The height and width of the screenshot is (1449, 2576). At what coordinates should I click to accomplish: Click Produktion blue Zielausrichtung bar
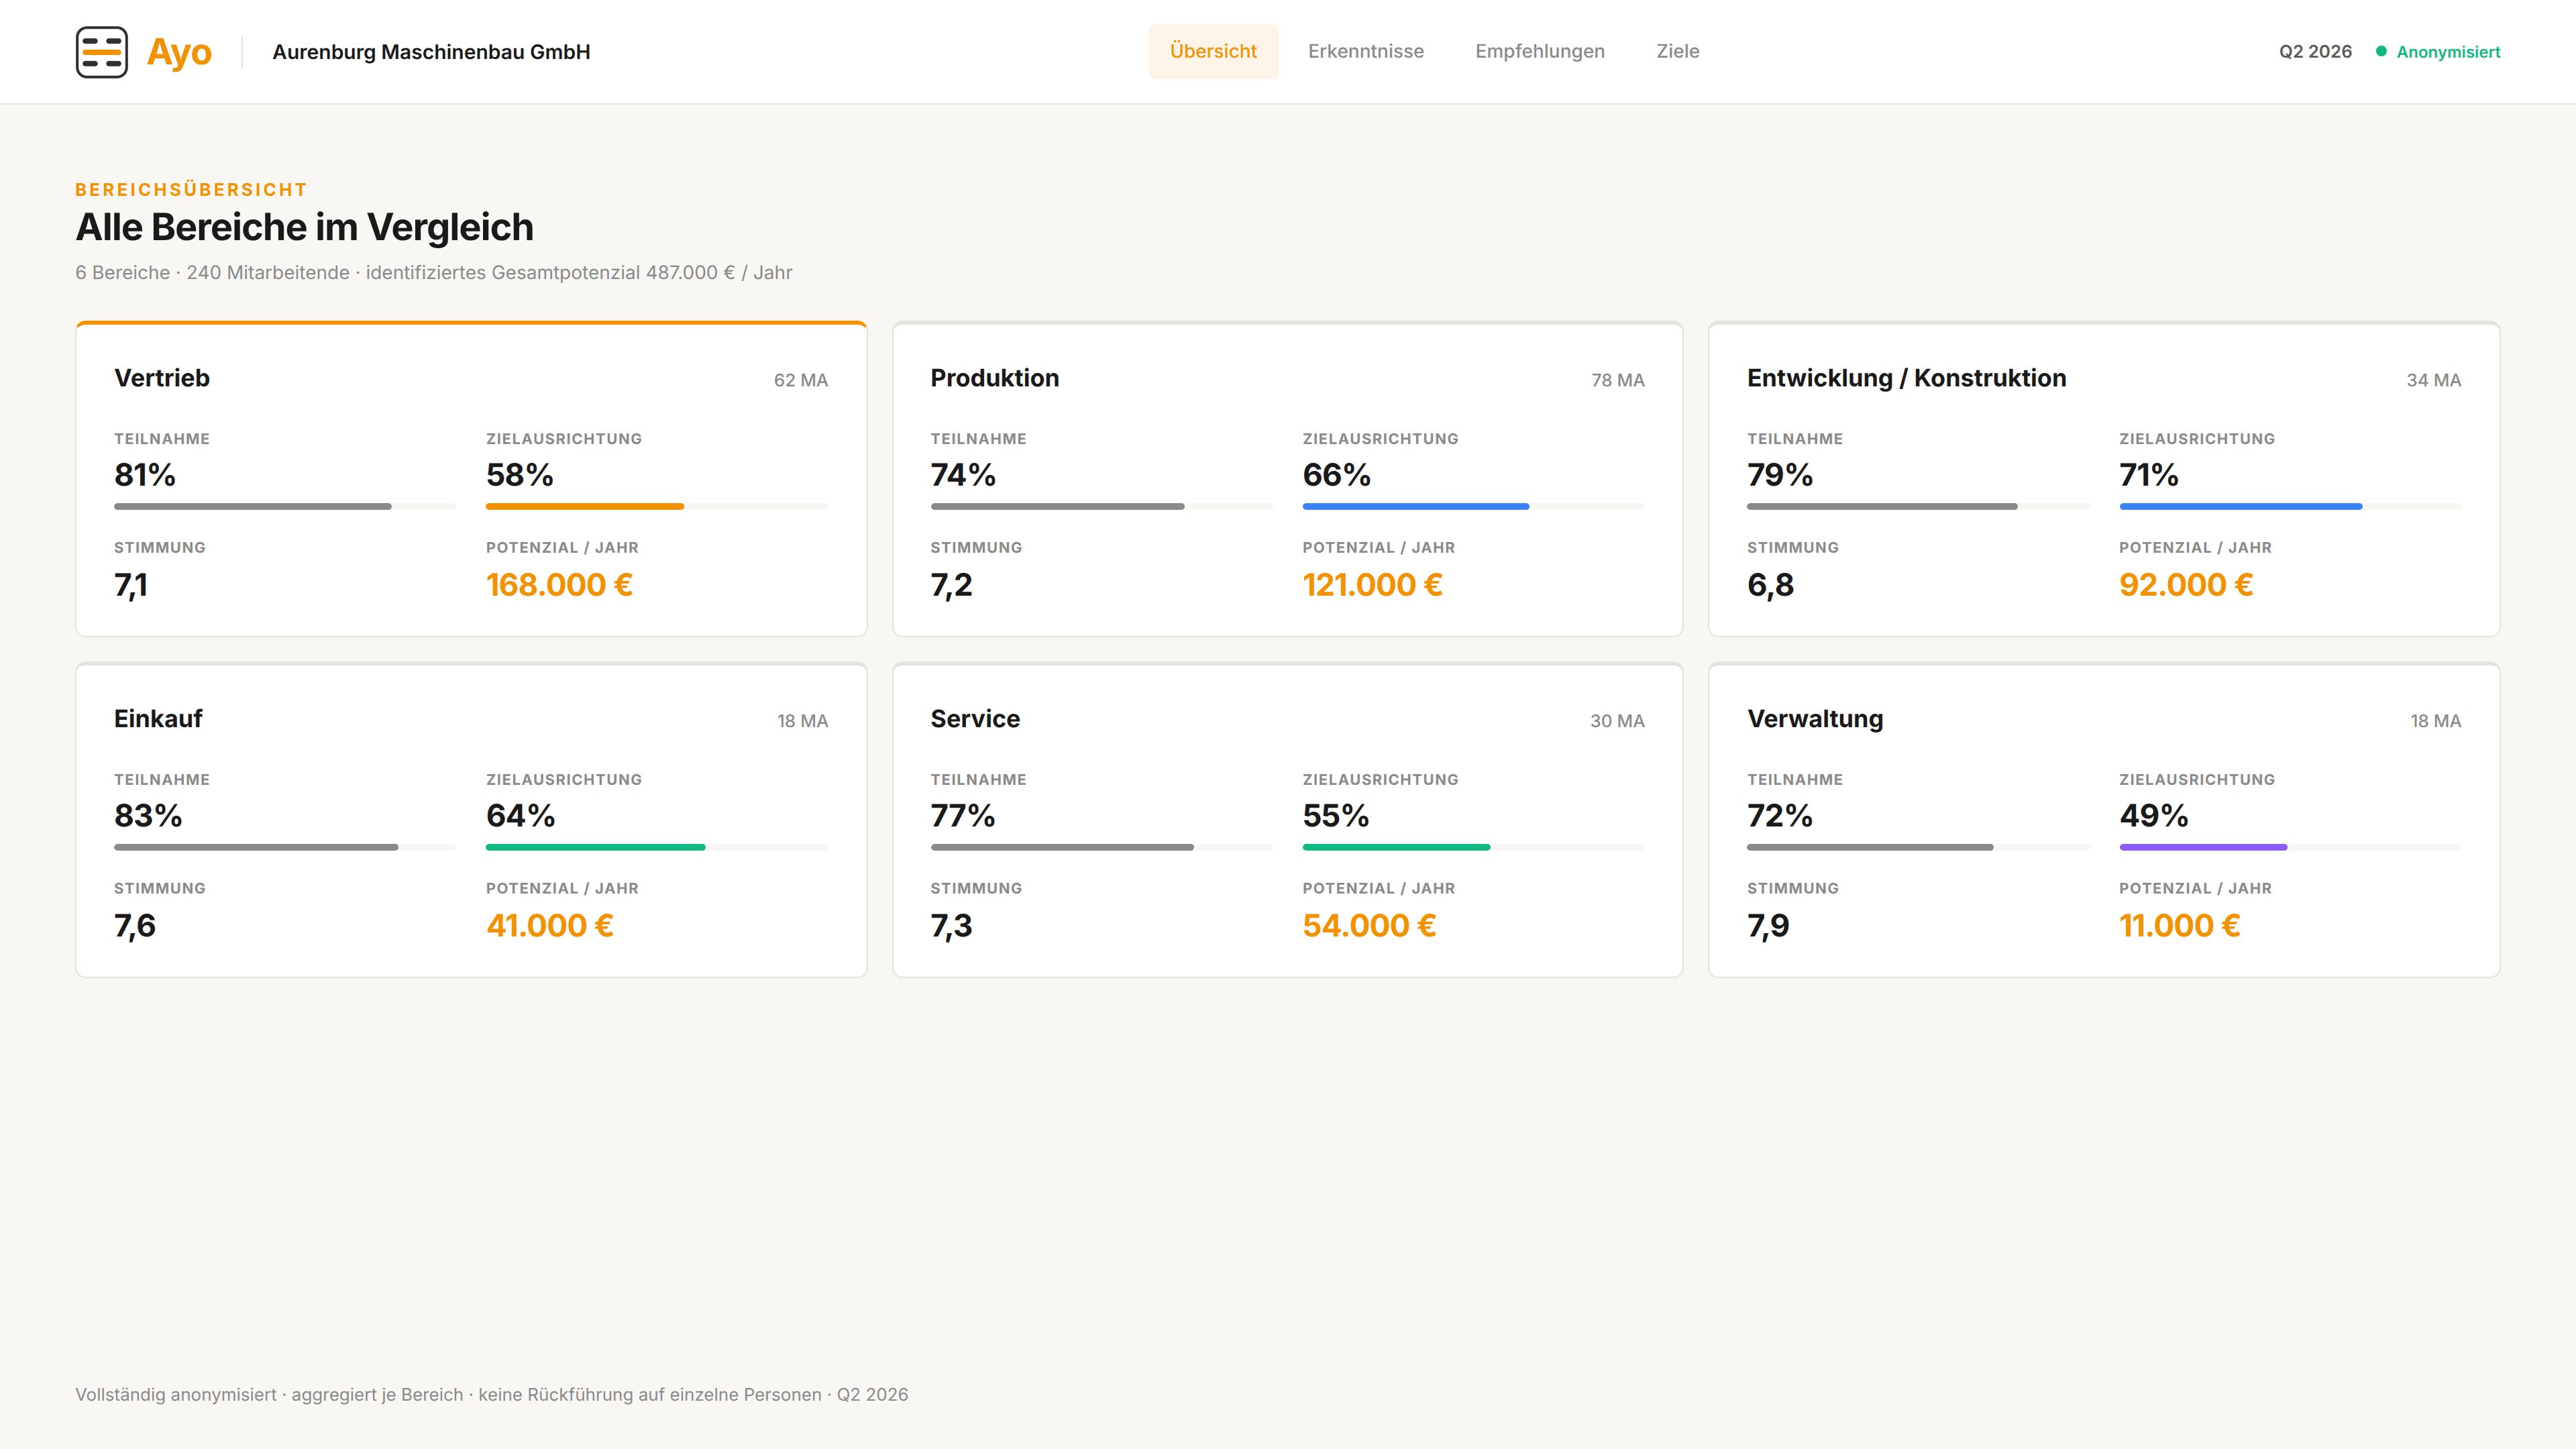pos(1473,507)
